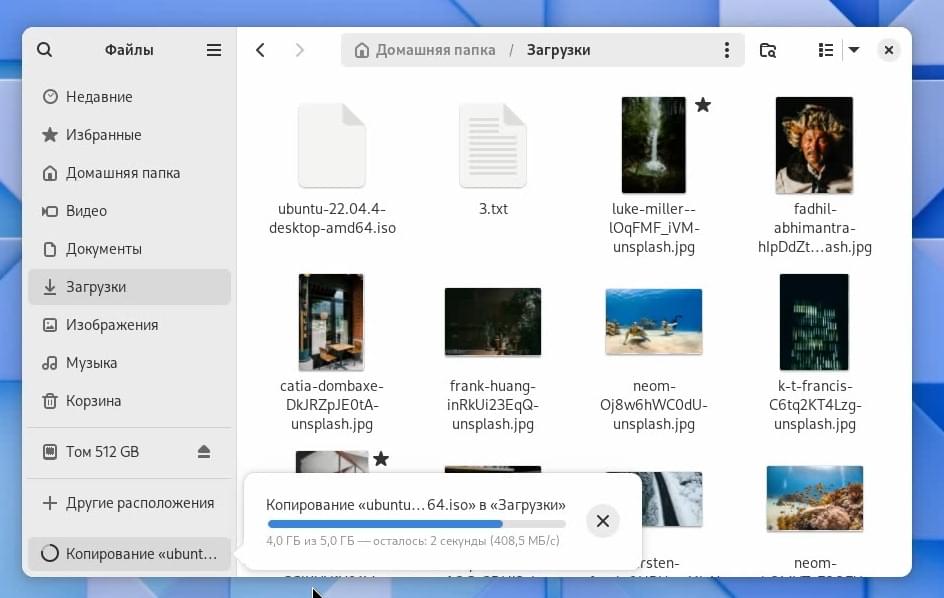The width and height of the screenshot is (944, 598).
Task: Click Загрузки in path bar
Action: tap(558, 50)
